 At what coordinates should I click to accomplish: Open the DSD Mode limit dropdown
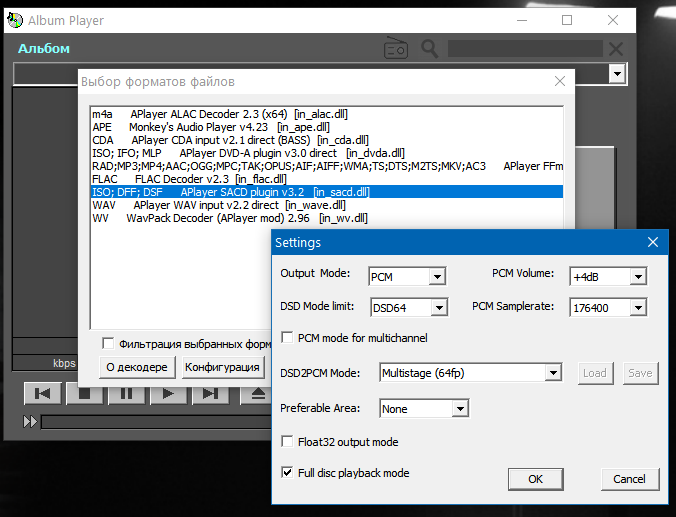439,307
